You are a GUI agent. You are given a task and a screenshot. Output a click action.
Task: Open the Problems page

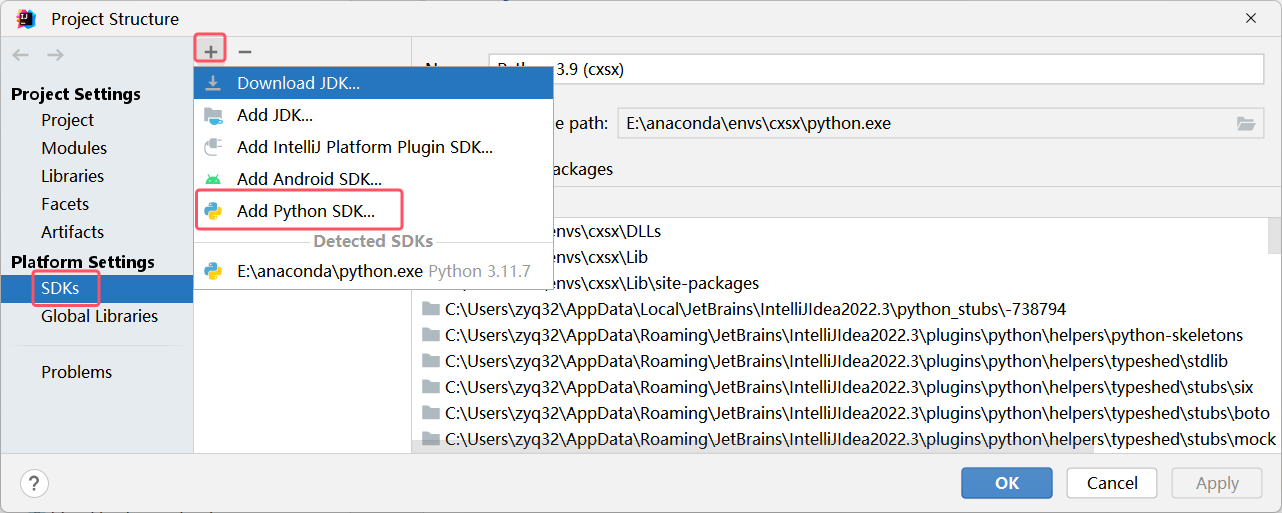click(76, 372)
